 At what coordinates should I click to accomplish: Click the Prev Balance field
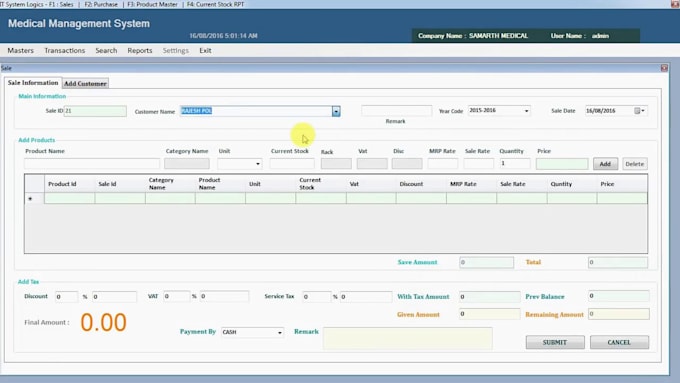coord(619,296)
